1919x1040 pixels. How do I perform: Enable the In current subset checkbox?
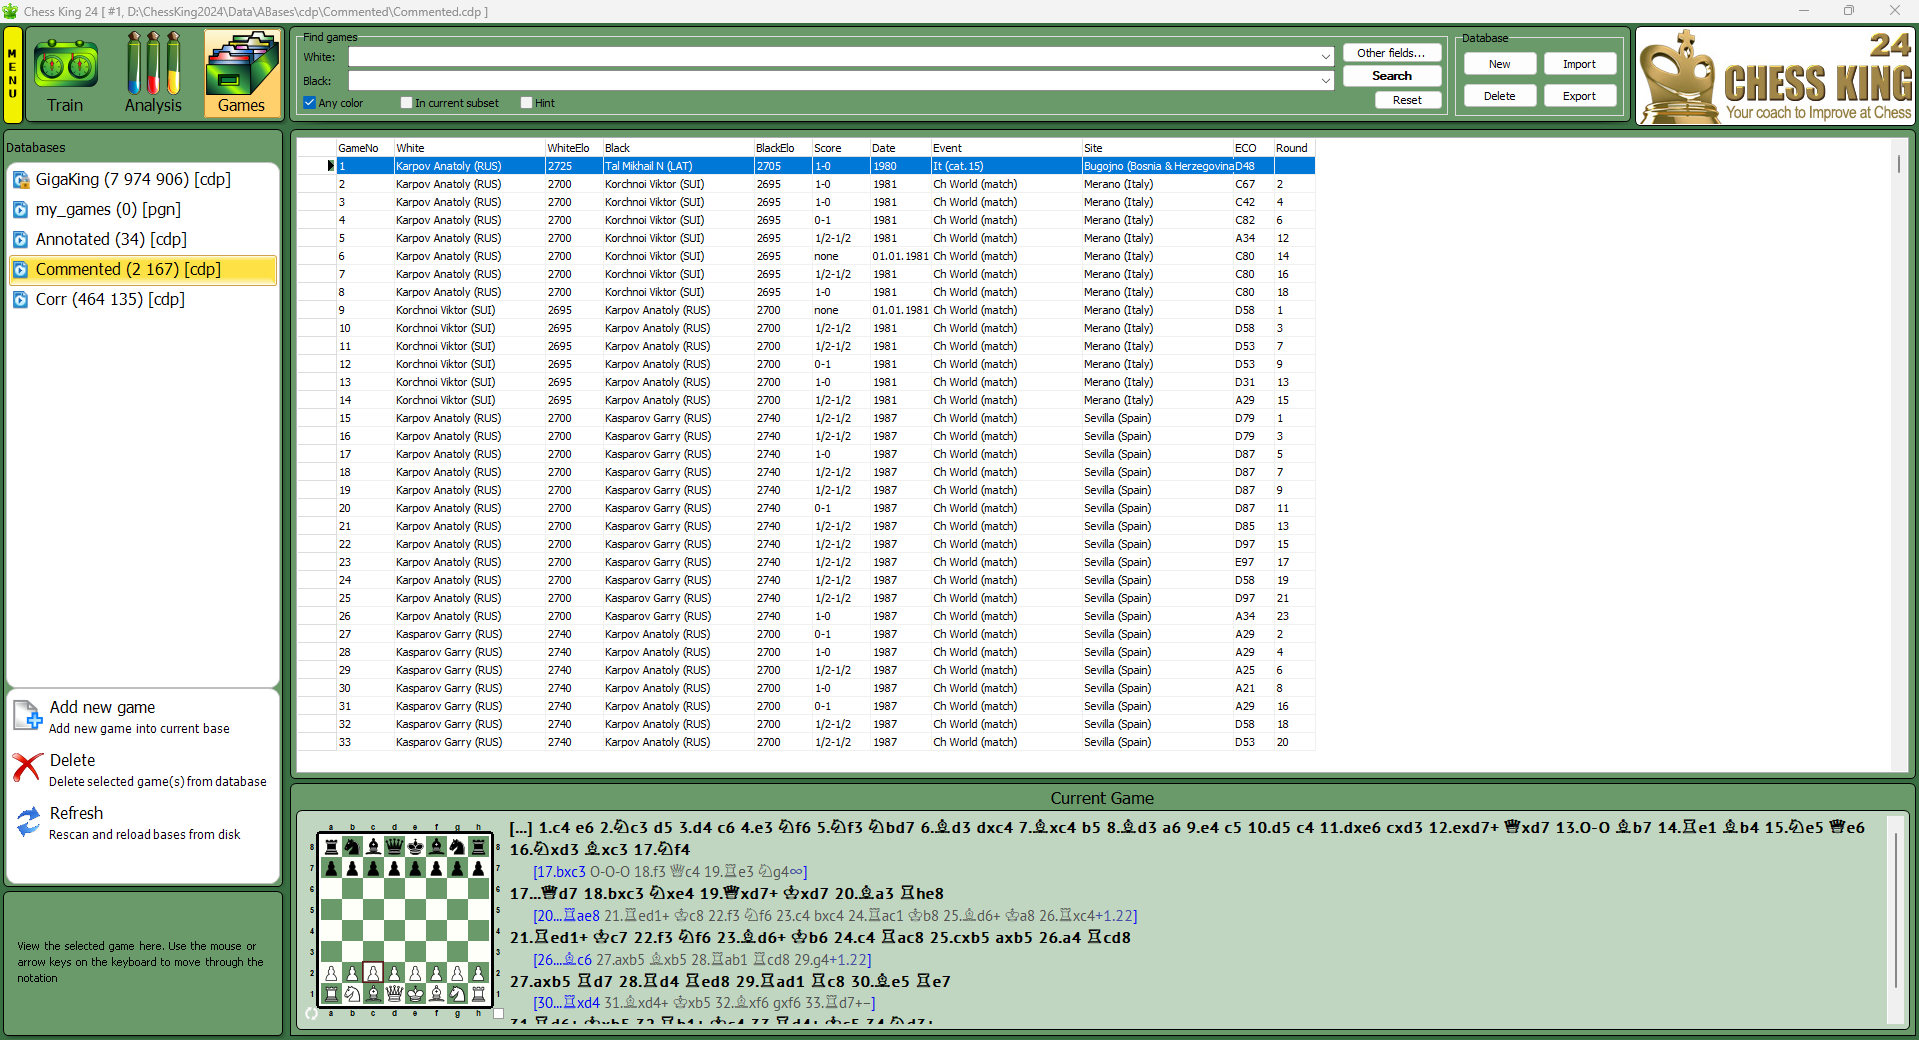406,103
